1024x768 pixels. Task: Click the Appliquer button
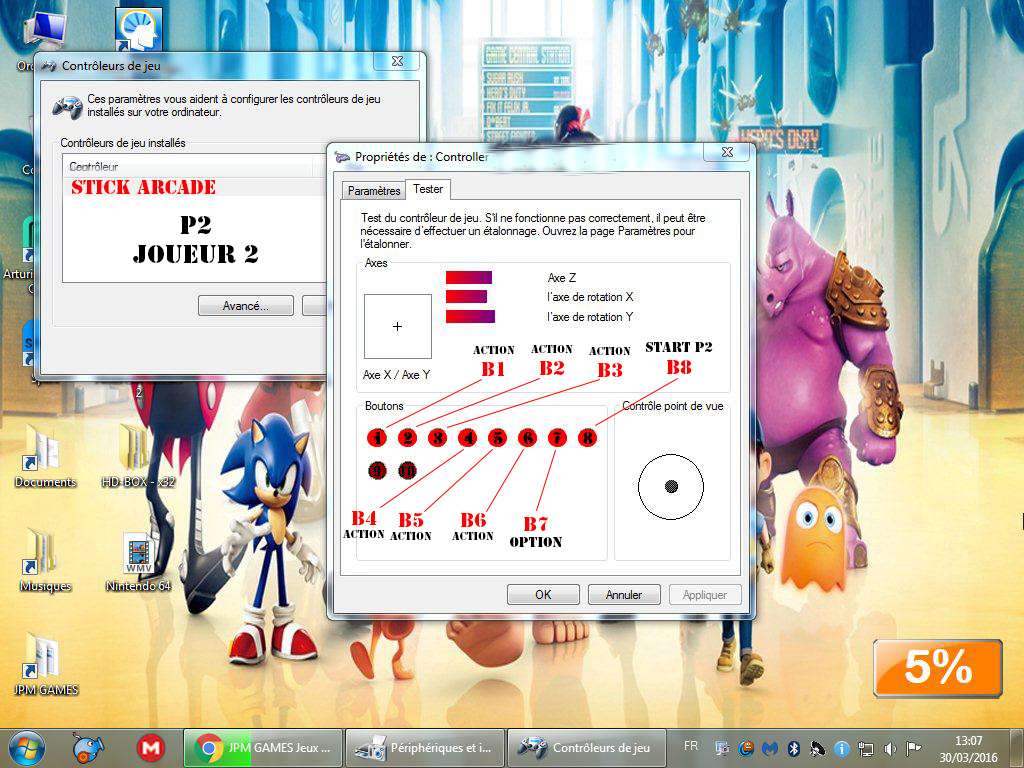705,594
